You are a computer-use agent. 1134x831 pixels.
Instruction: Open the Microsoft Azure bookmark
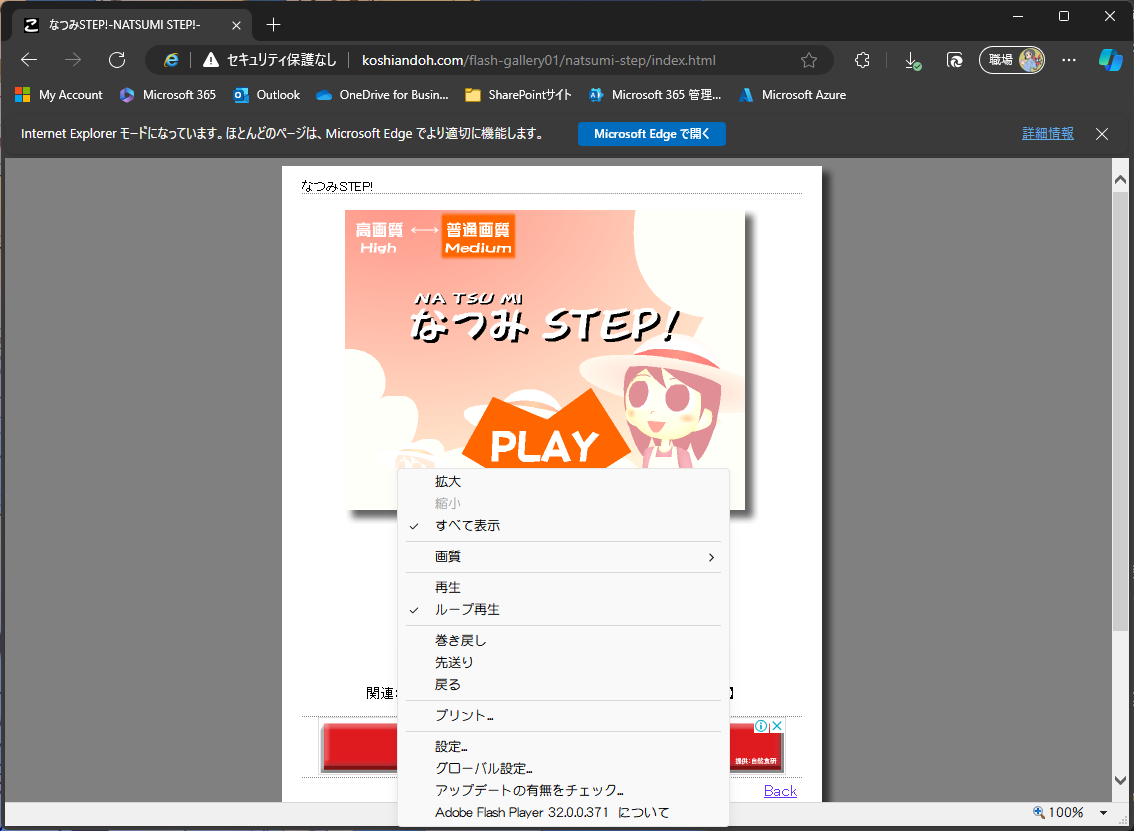point(792,95)
